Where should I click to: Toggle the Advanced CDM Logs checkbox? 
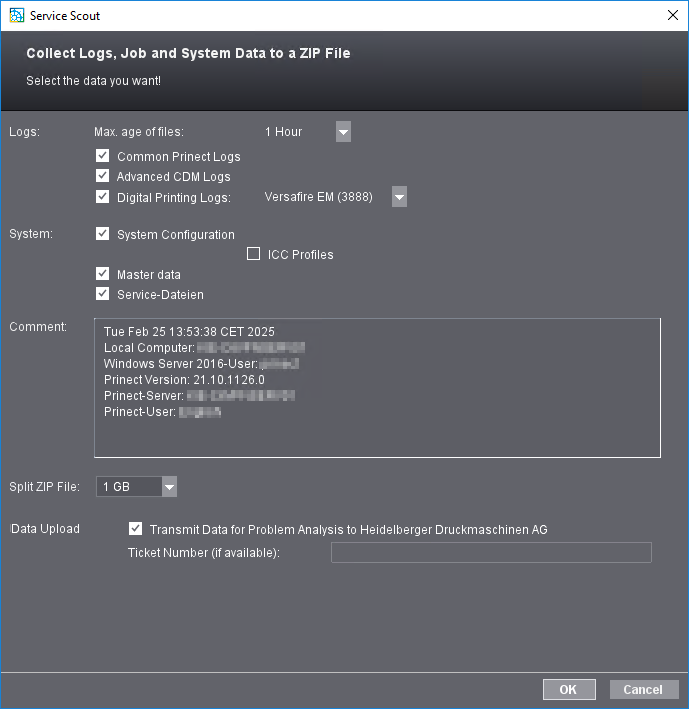click(x=102, y=176)
